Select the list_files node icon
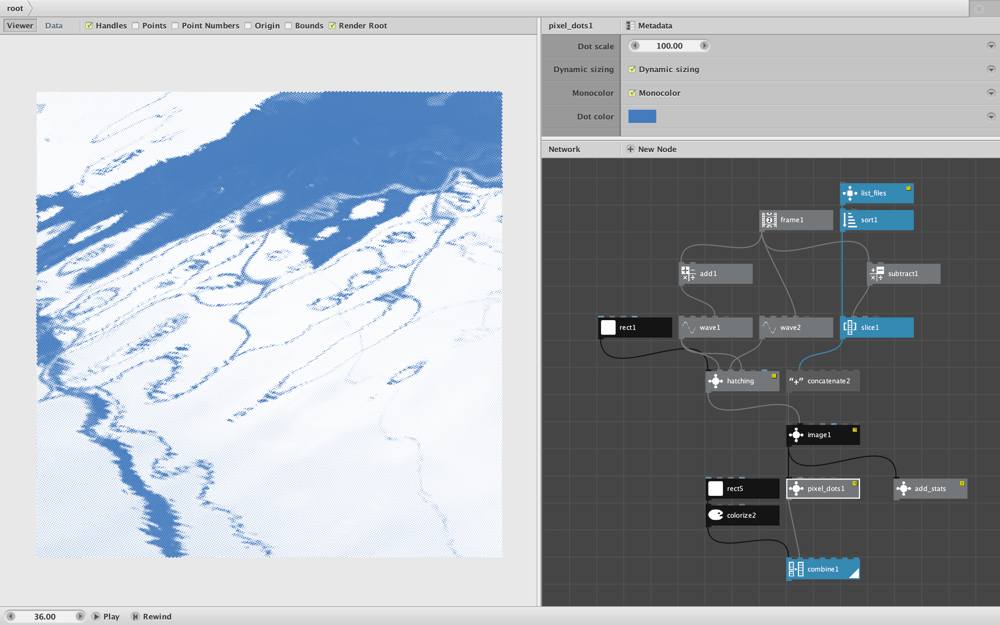 click(x=849, y=193)
